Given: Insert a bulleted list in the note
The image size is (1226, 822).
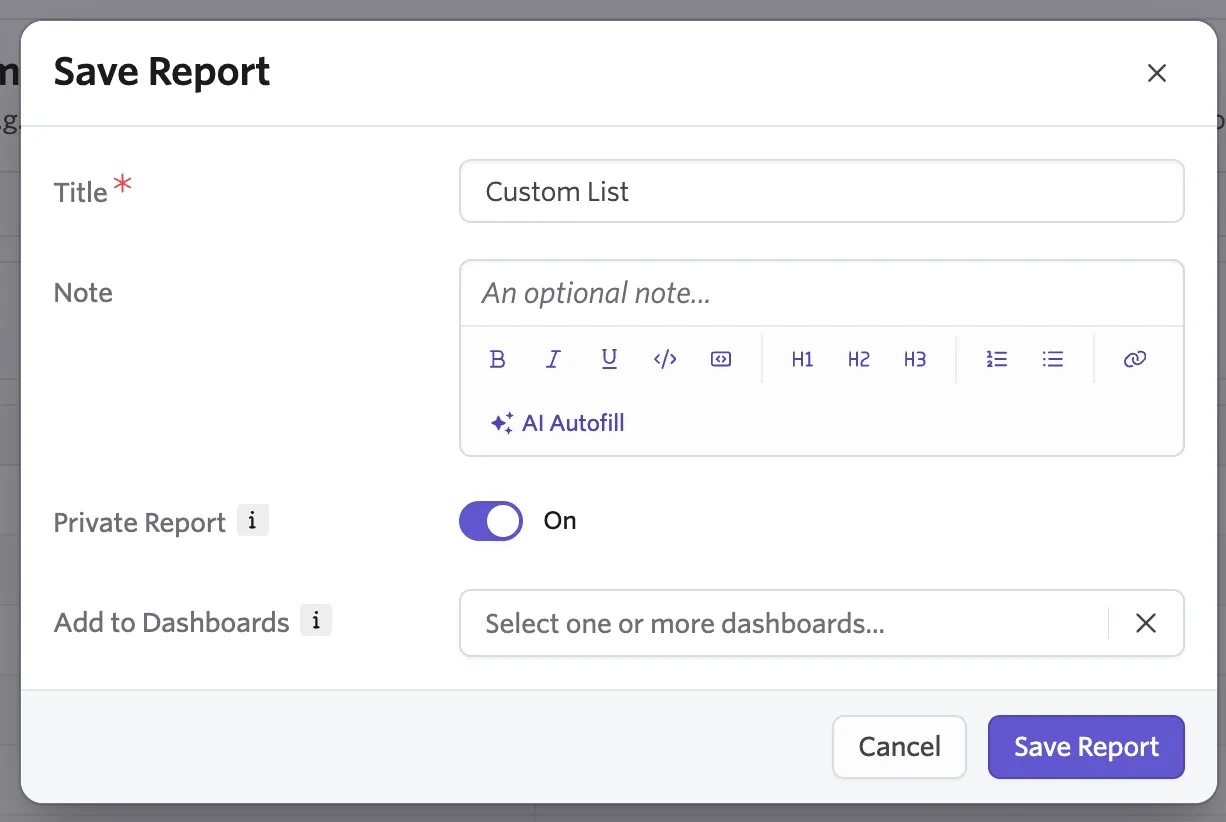Looking at the screenshot, I should pyautogui.click(x=1052, y=359).
